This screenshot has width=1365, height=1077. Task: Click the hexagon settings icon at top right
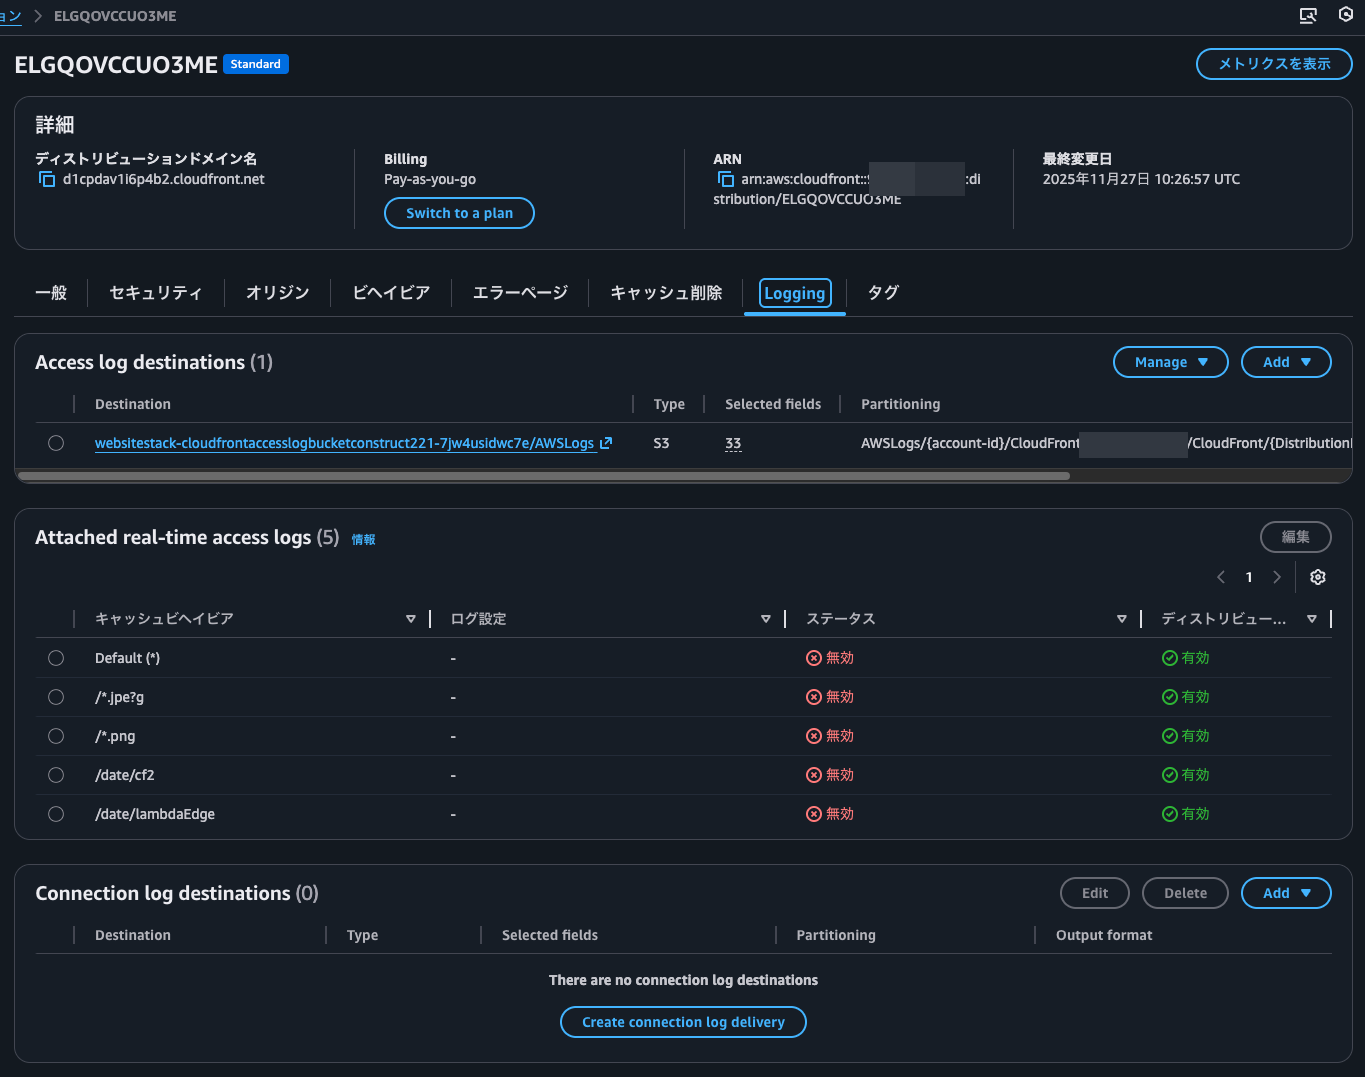1346,16
